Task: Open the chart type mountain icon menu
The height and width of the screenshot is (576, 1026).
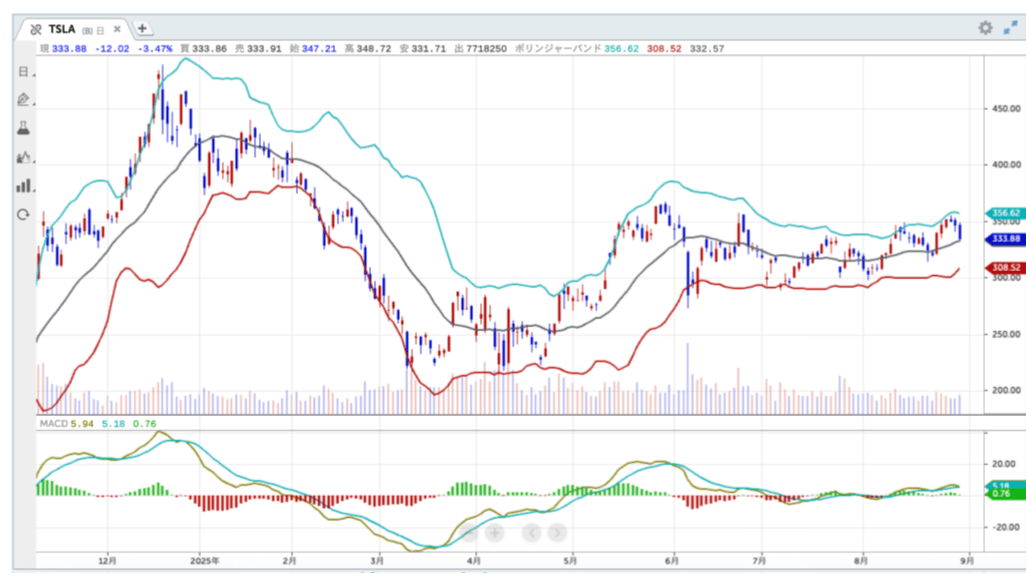Action: pos(23,157)
